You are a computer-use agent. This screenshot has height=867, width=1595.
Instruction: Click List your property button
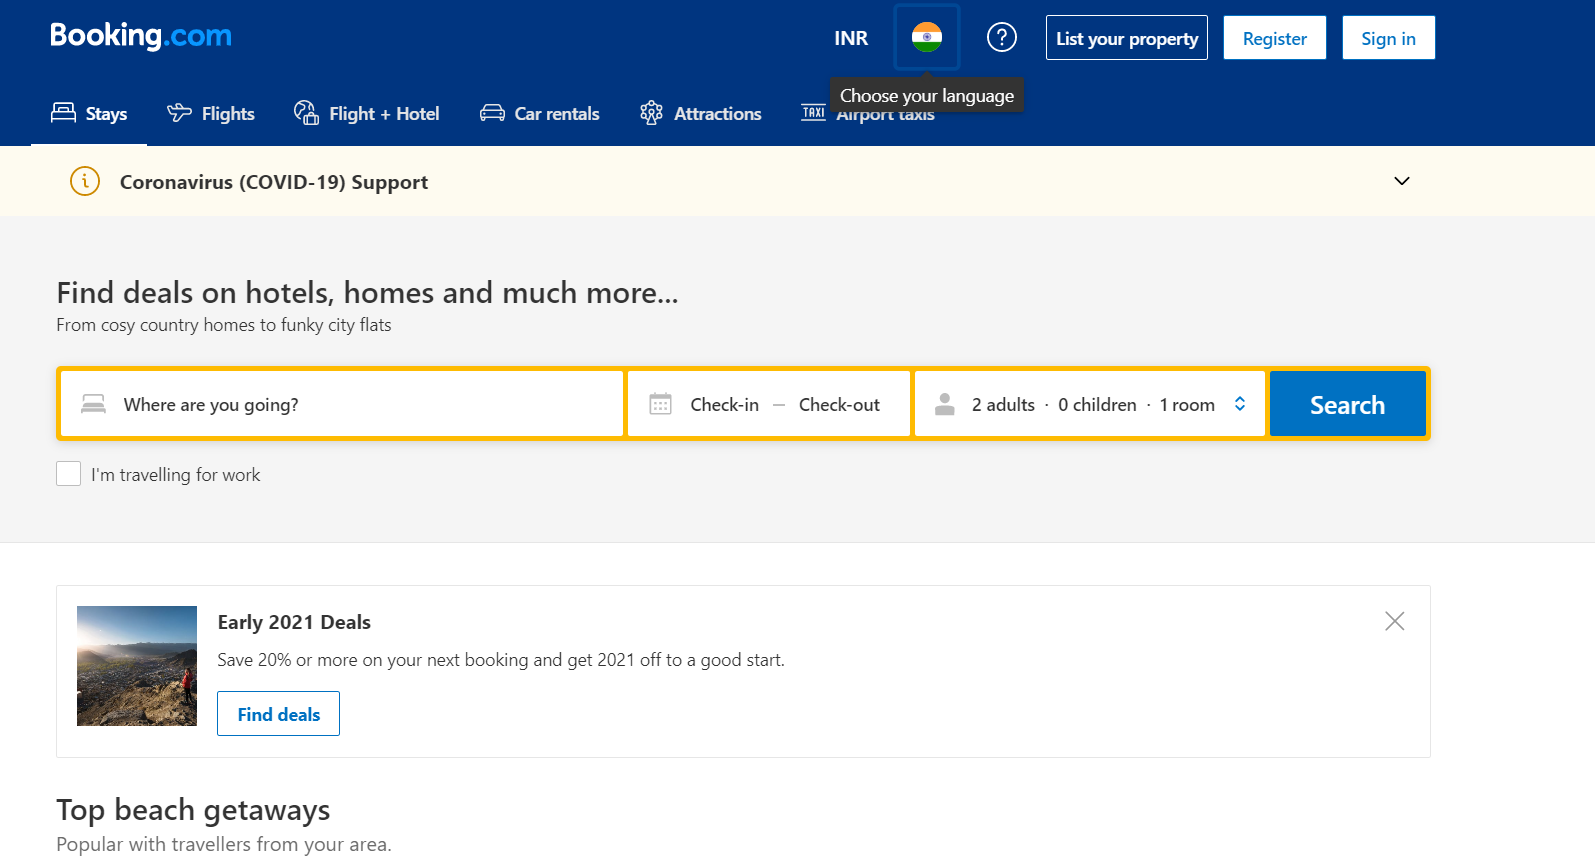tap(1127, 38)
